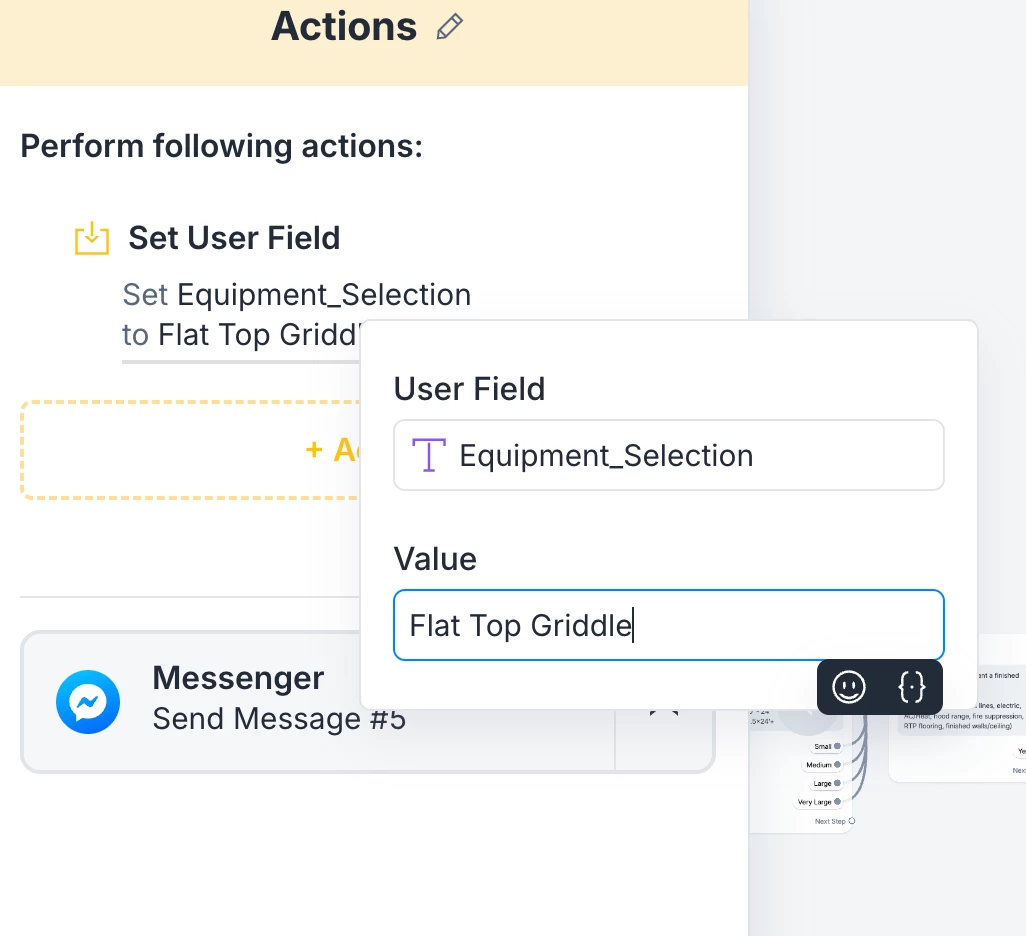
Task: Click the Set User Field action heading
Action: (234, 238)
